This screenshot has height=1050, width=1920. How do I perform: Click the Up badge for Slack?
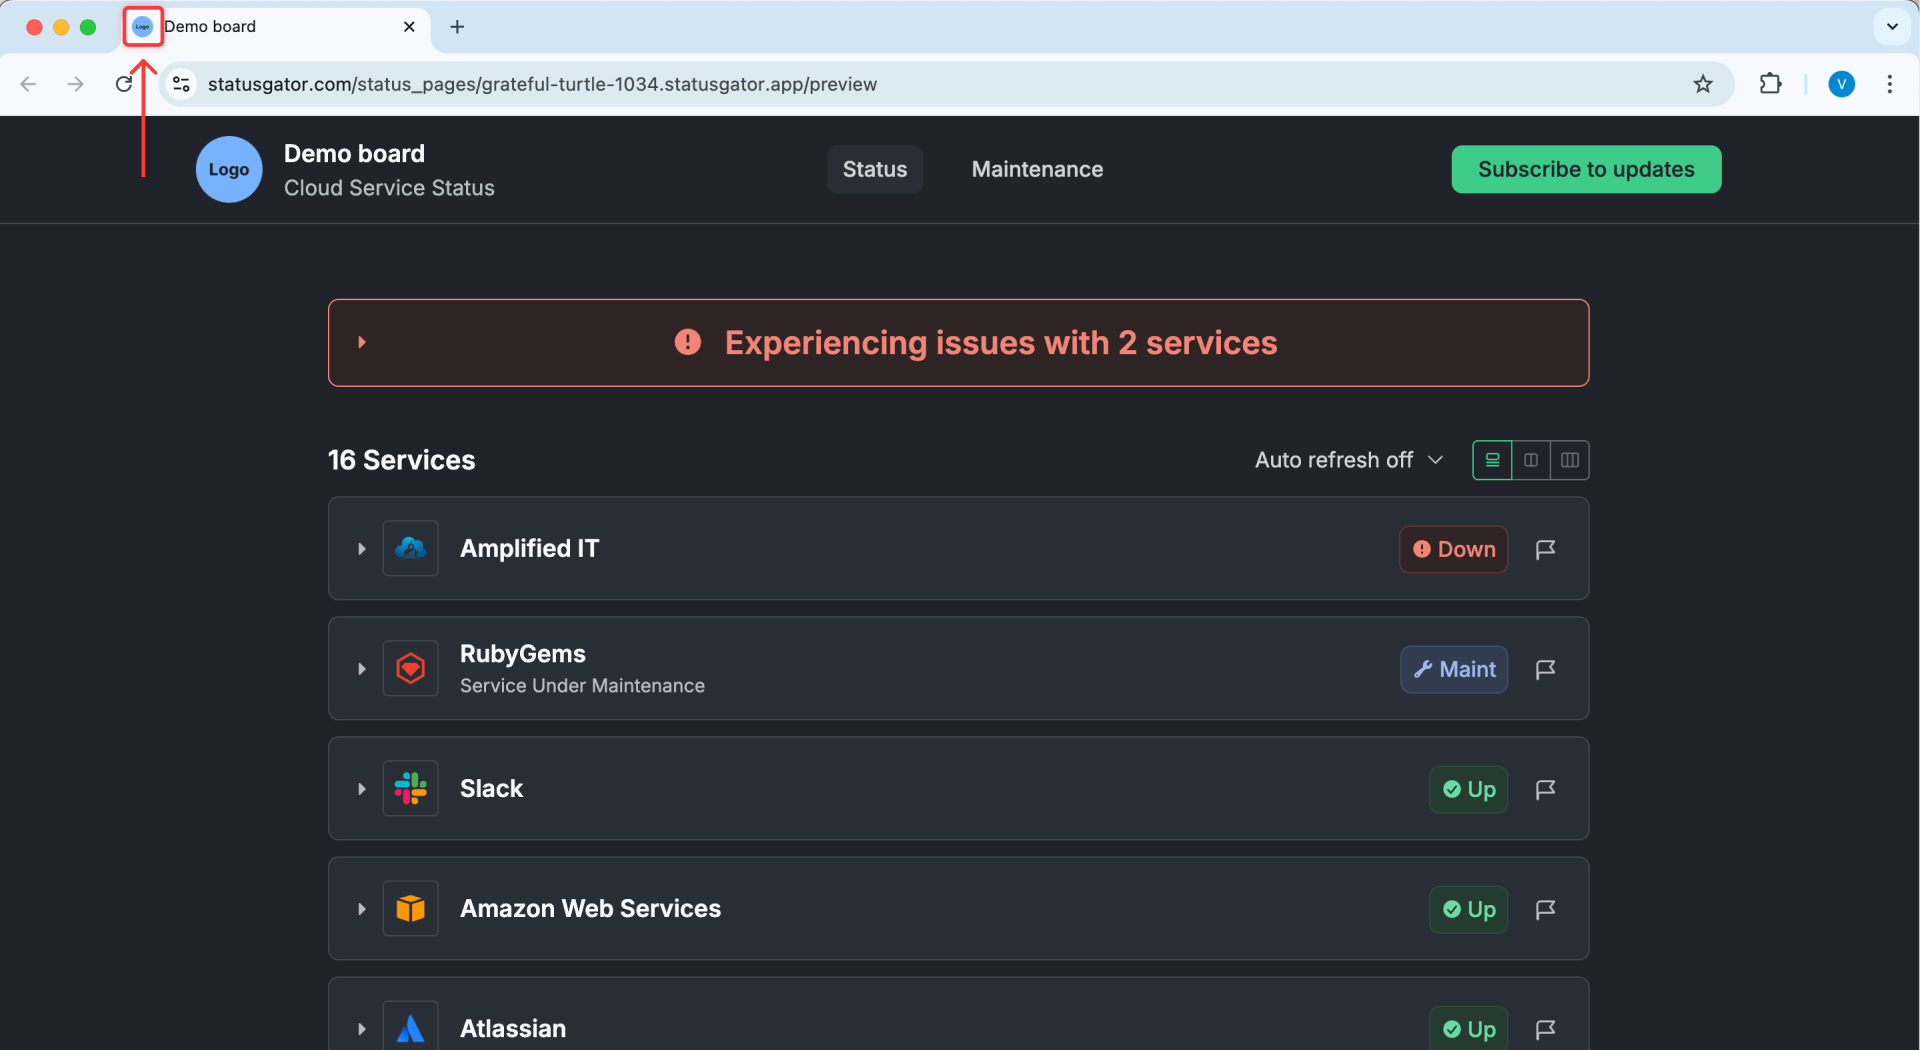tap(1468, 789)
